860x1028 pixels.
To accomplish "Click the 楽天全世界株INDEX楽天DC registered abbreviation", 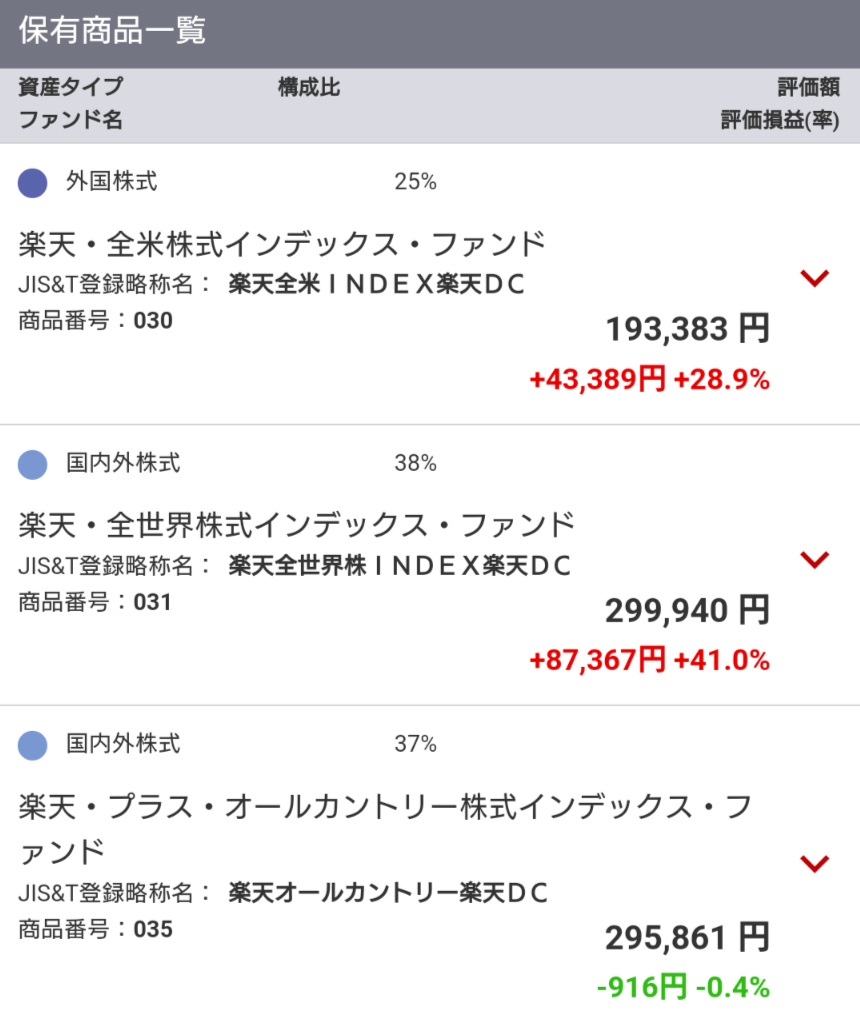I will click(400, 566).
